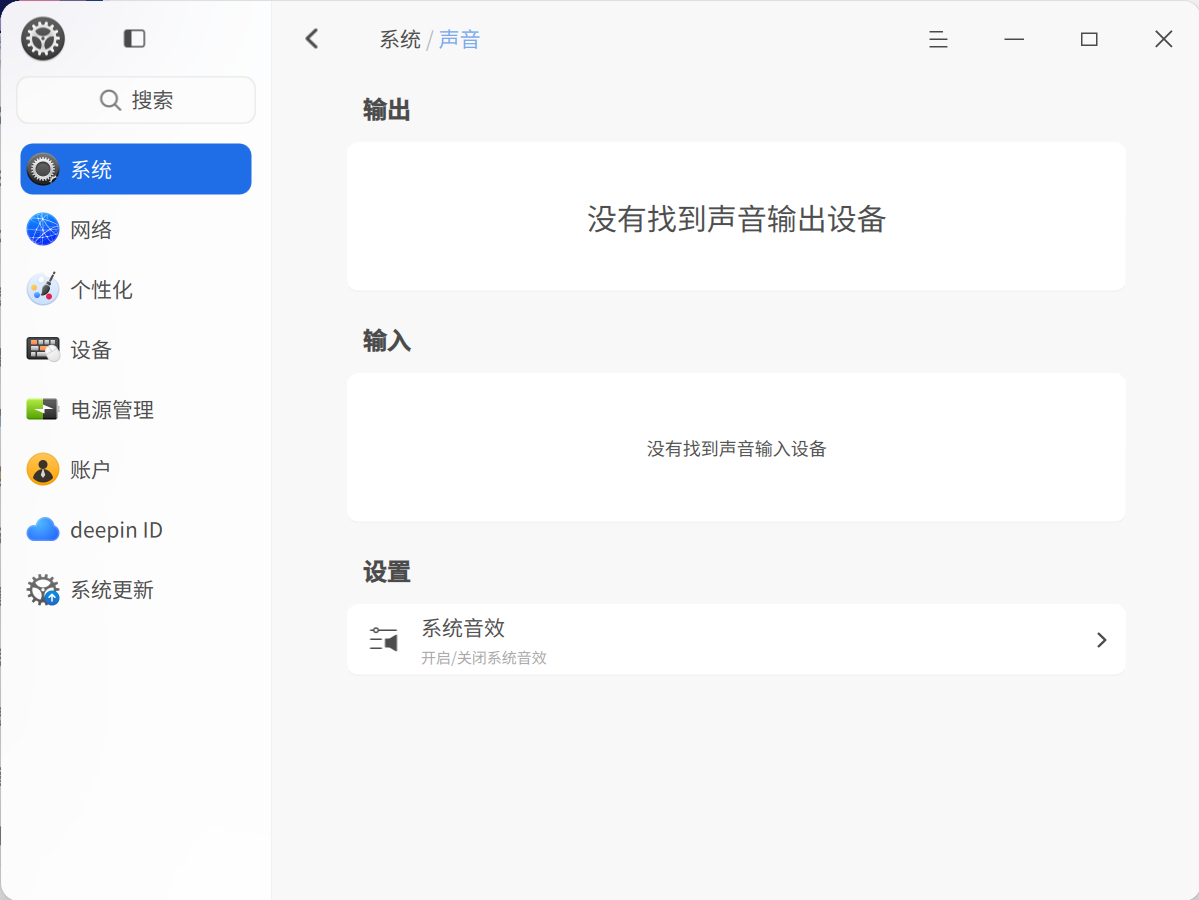Image resolution: width=1199 pixels, height=900 pixels.
Task: Click the 个性化 palette icon
Action: coord(43,289)
